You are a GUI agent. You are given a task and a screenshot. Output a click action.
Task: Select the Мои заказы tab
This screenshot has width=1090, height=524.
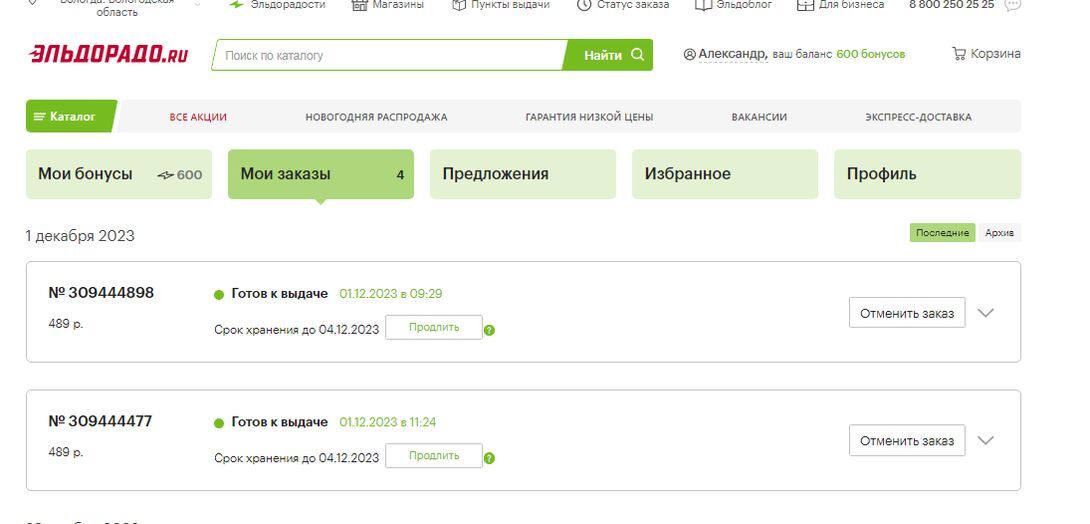320,174
